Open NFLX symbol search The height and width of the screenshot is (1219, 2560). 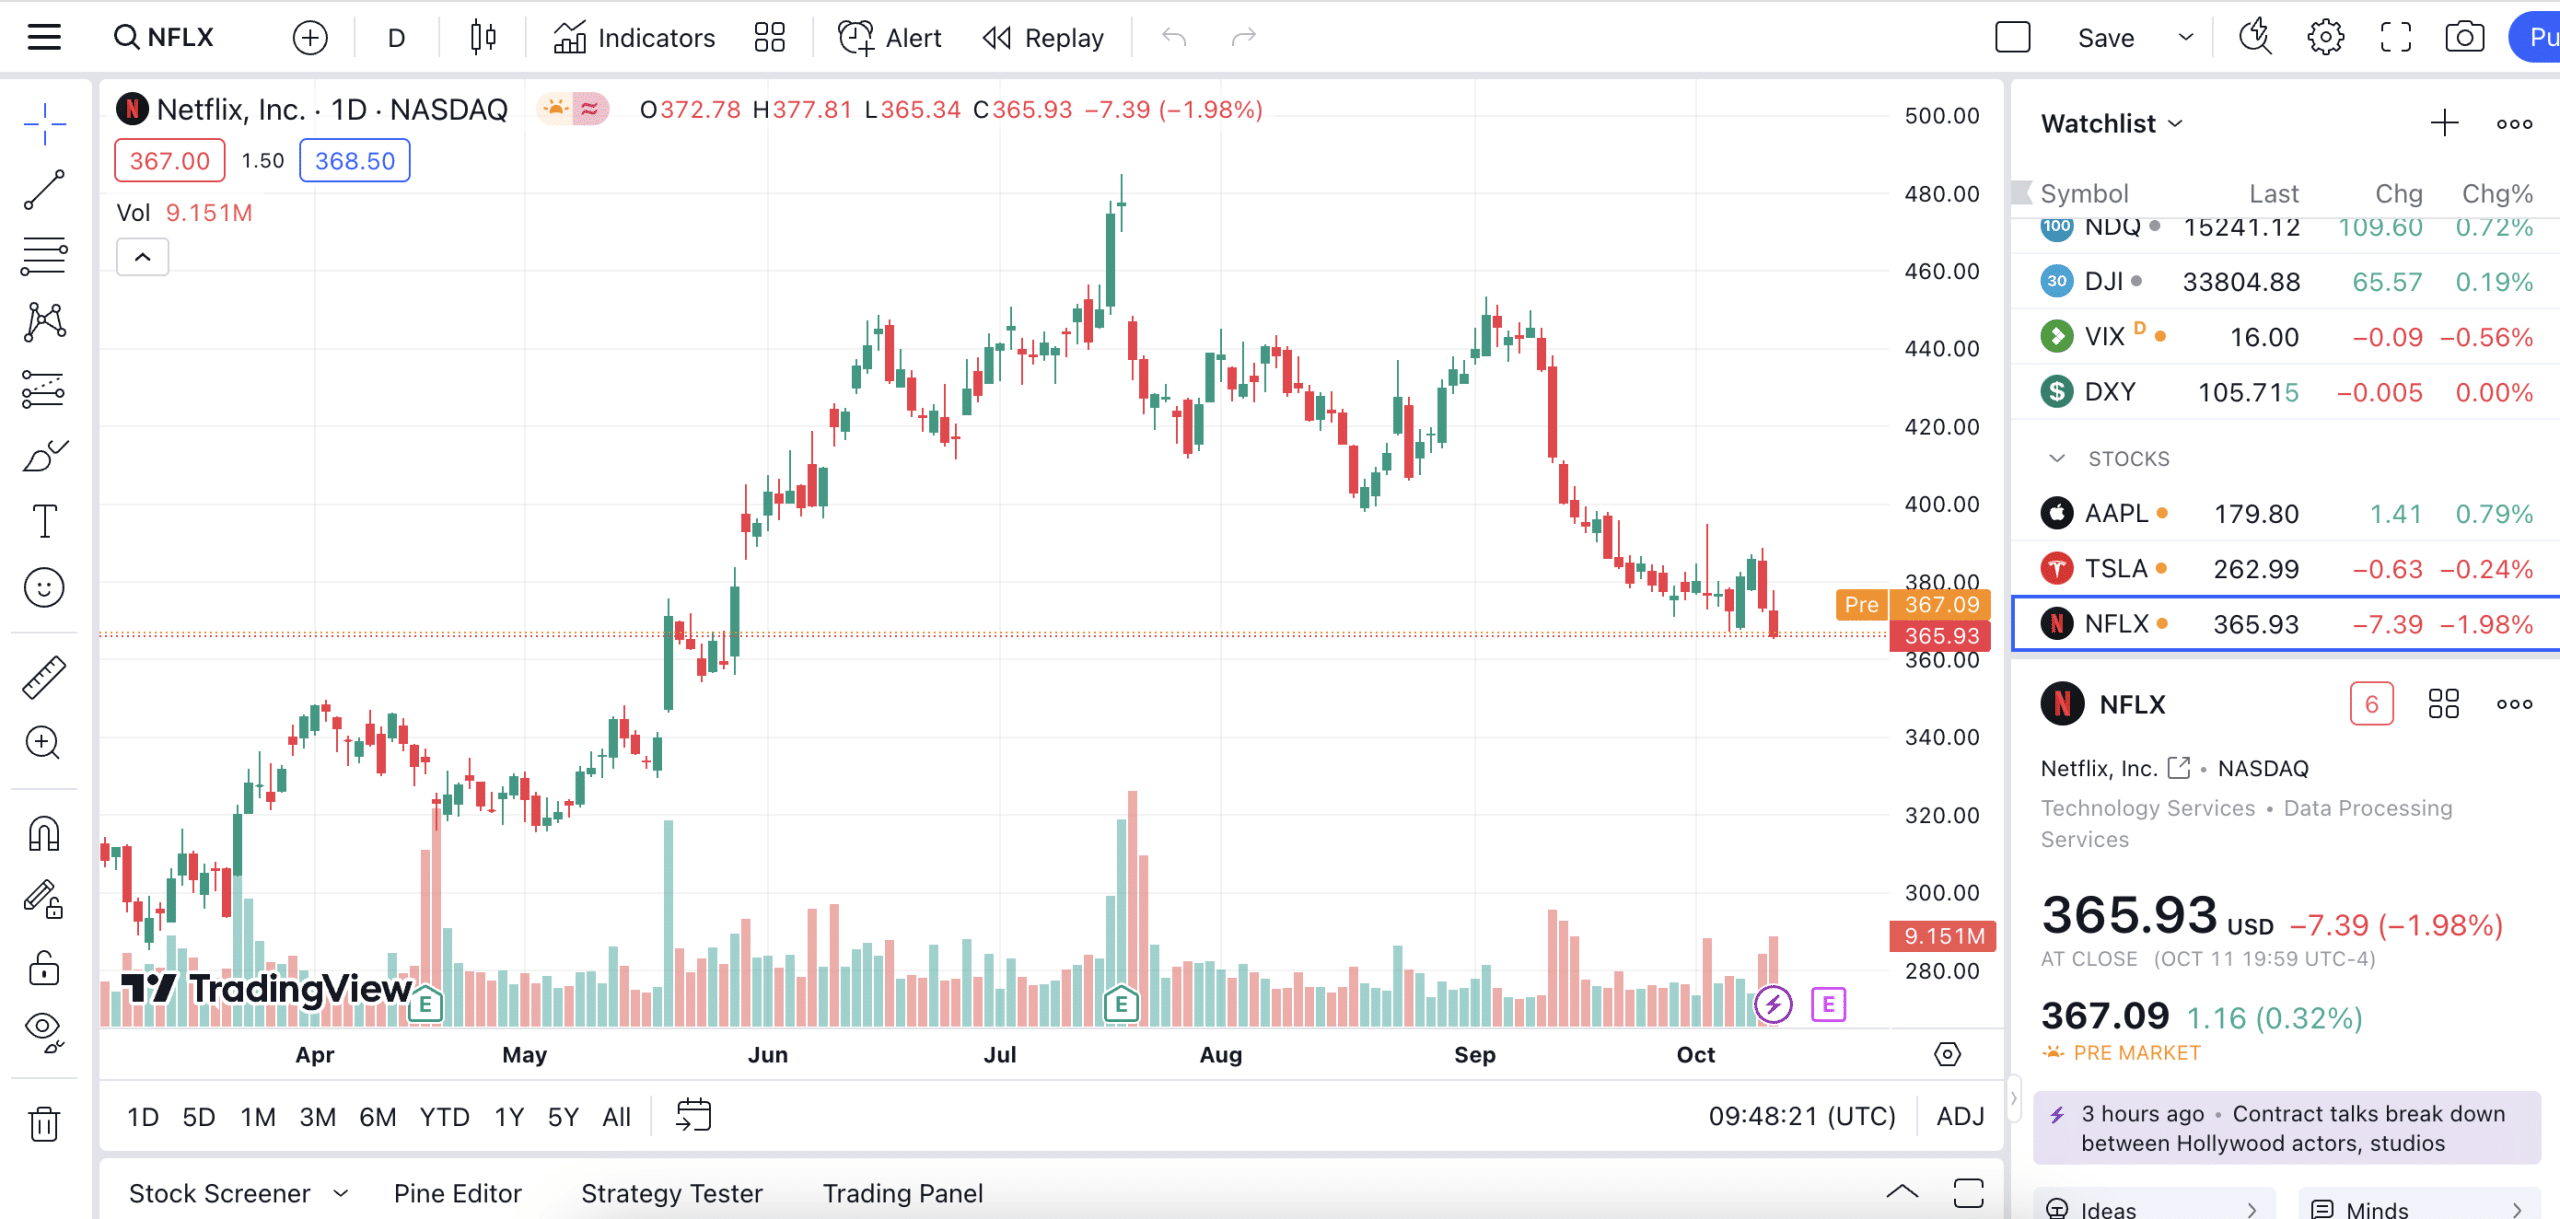[x=165, y=38]
